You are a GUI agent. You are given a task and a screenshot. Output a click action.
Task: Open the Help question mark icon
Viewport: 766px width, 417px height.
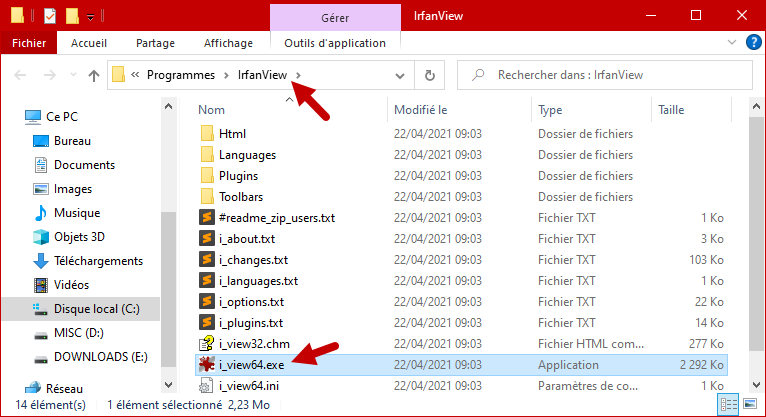pos(754,42)
